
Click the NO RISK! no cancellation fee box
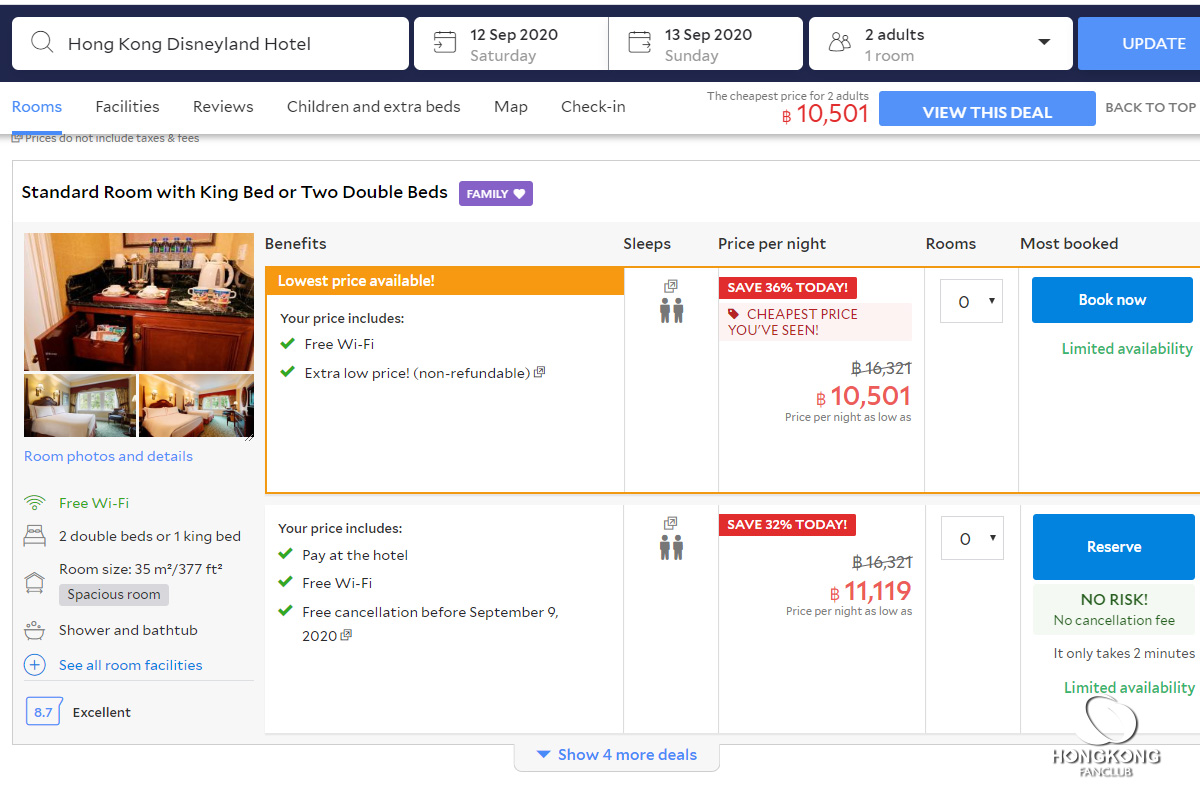click(x=1114, y=610)
